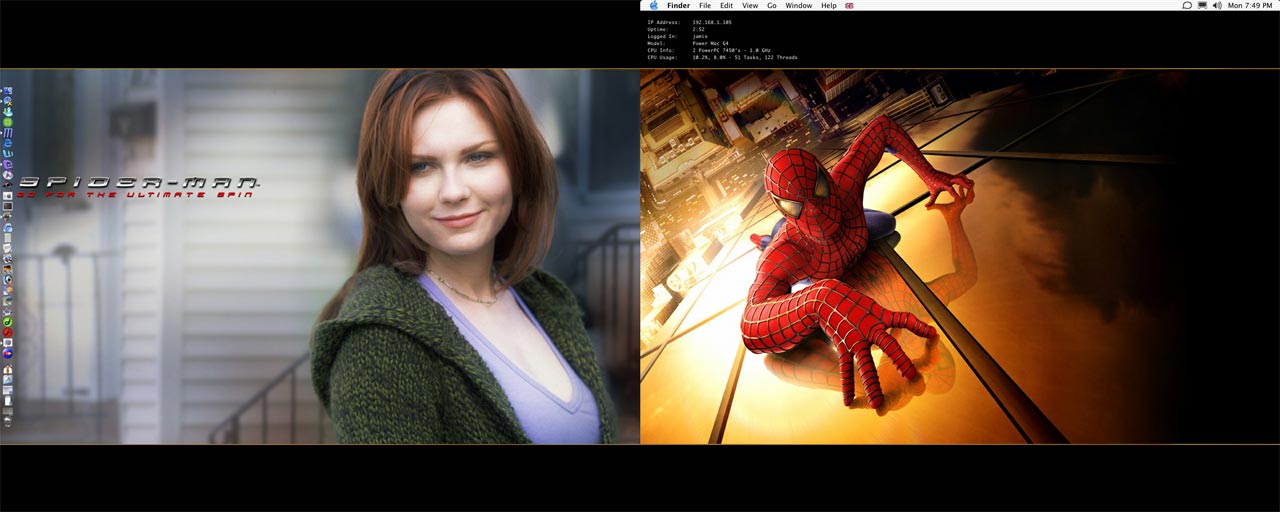Open the Home folder house Dock icon
This screenshot has width=1280, height=512.
(8, 370)
